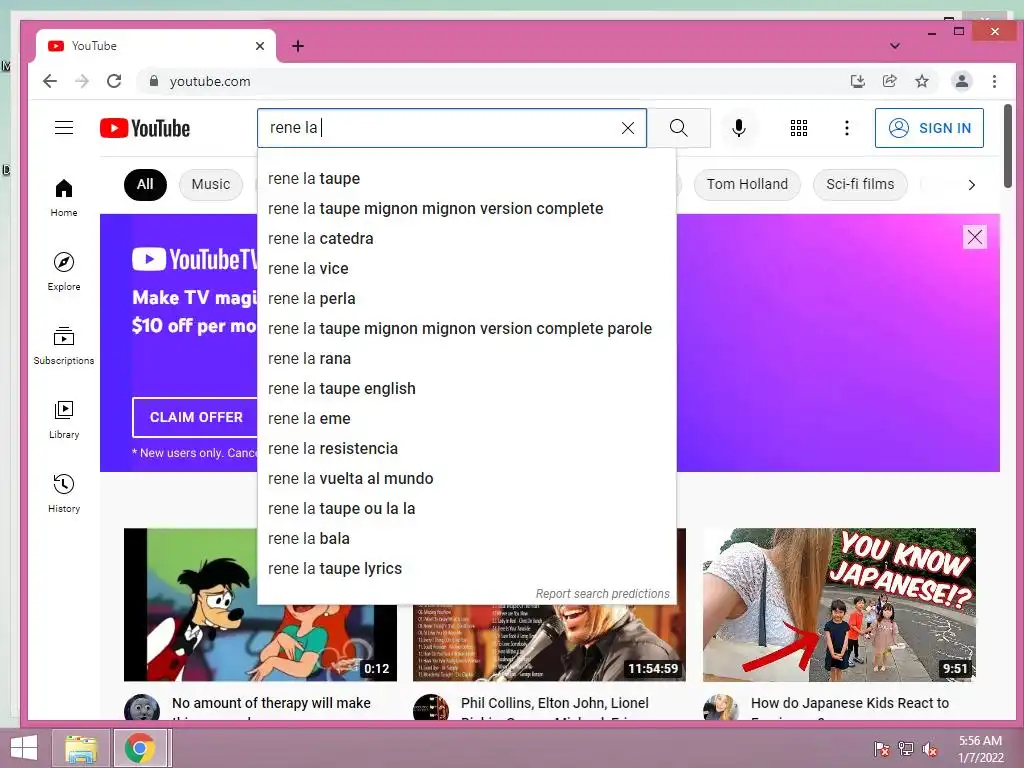Choose suggestion 'rene la taupe ou la la'
Viewport: 1024px width, 768px height.
(x=467, y=509)
